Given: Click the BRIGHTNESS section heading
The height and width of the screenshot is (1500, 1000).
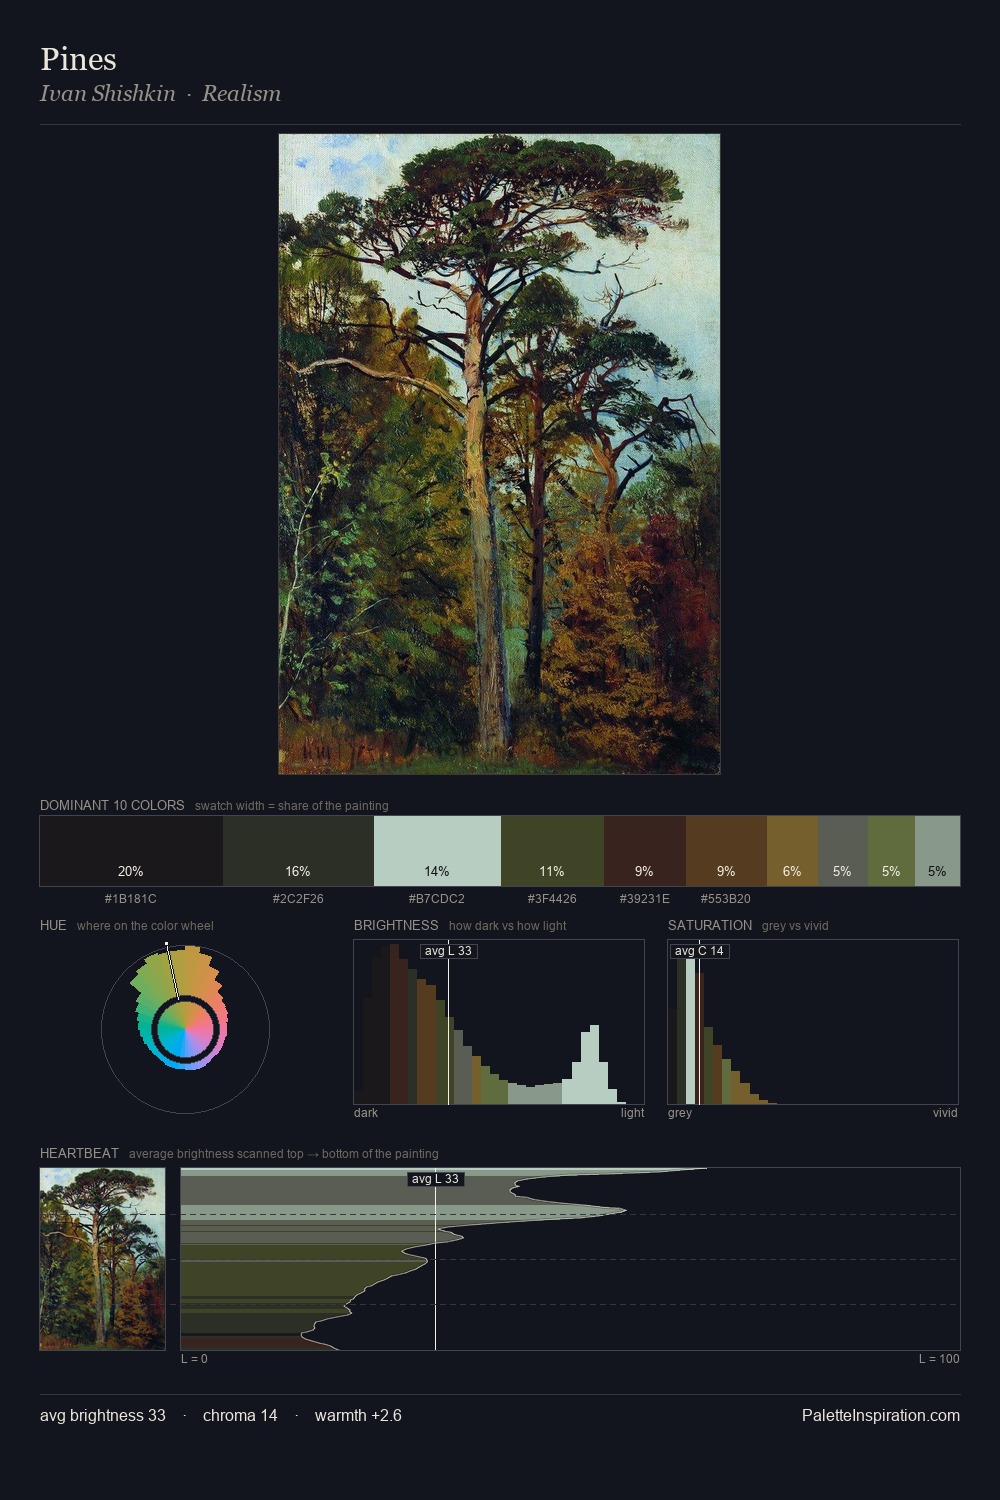Looking at the screenshot, I should tap(396, 925).
